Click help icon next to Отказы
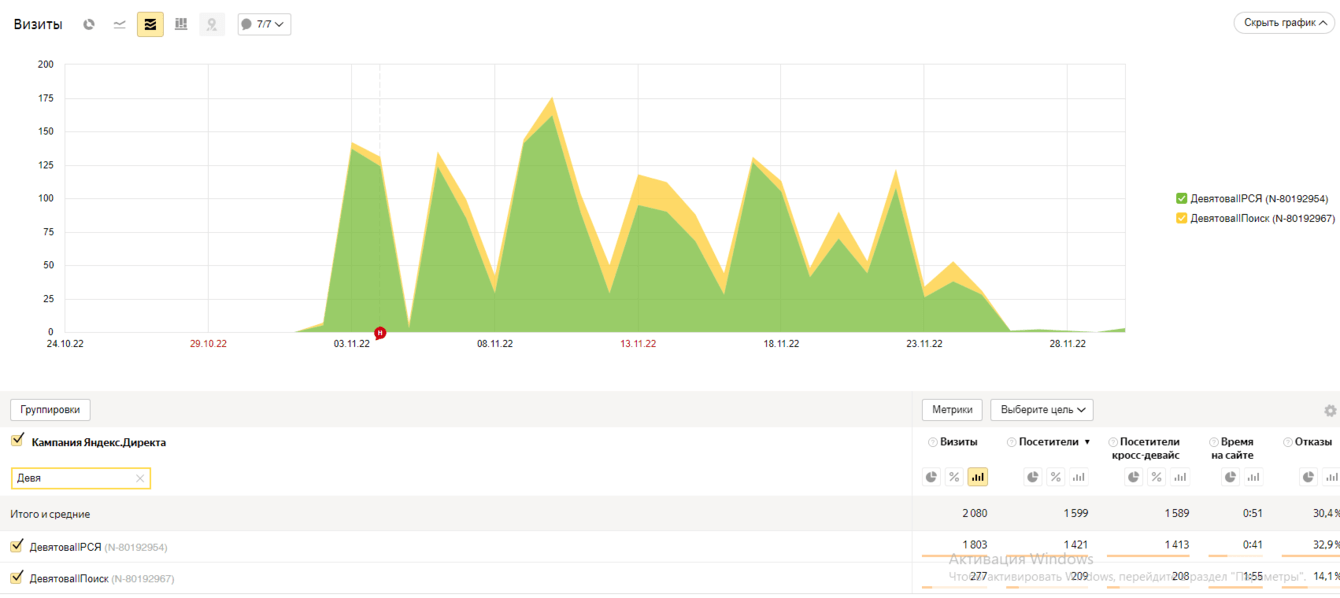 (x=1288, y=442)
